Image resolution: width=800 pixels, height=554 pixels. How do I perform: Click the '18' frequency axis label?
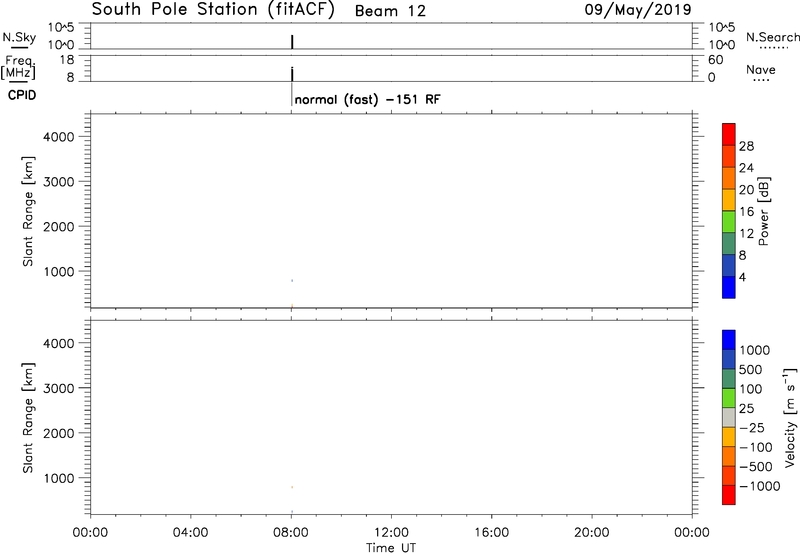67,60
